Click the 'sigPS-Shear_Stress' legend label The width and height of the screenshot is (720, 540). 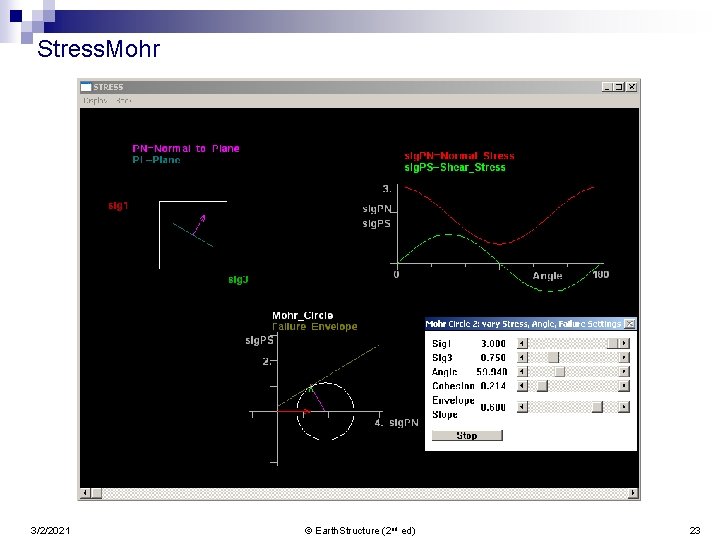click(455, 167)
